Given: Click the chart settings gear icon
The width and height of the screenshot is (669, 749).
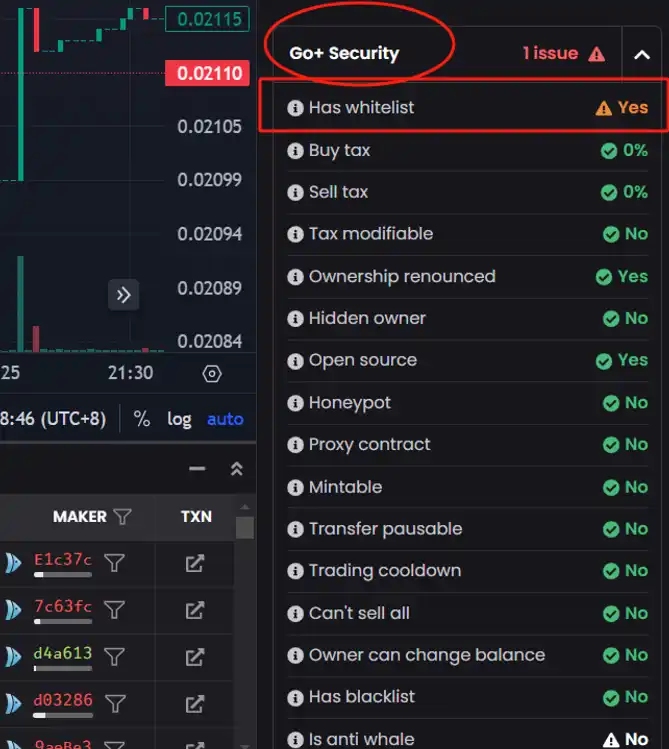Looking at the screenshot, I should pos(211,374).
